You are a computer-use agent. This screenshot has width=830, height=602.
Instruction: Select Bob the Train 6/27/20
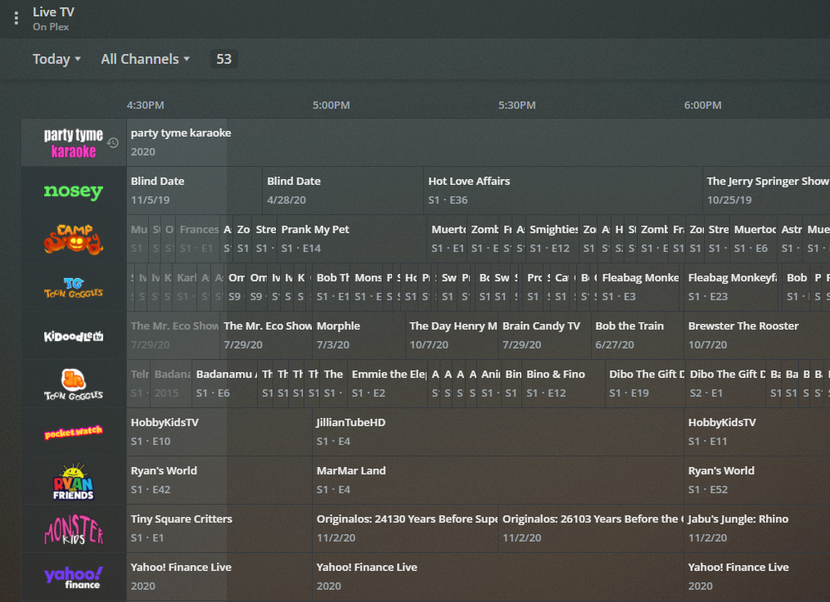637,335
